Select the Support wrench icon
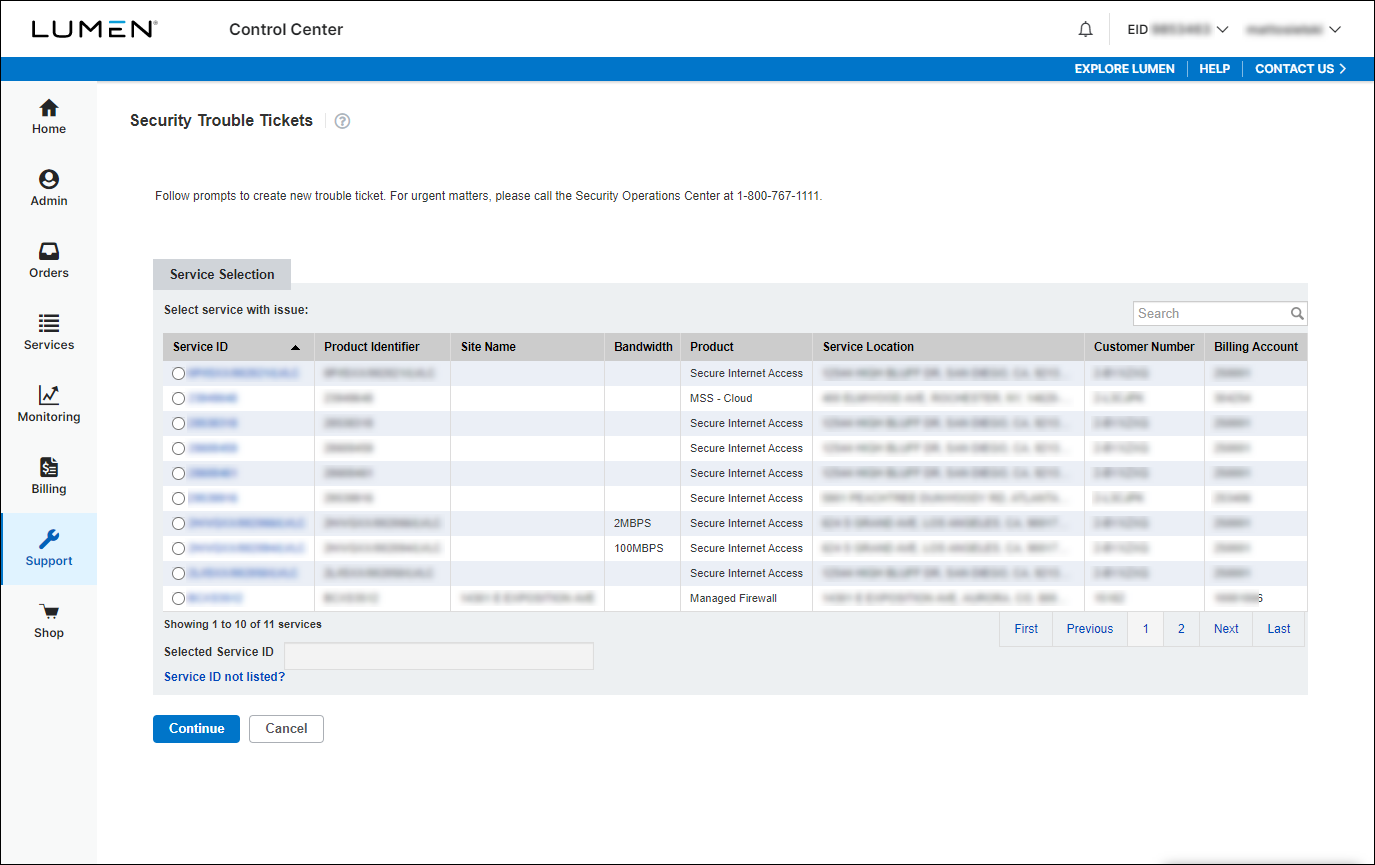This screenshot has width=1375, height=865. [x=49, y=539]
